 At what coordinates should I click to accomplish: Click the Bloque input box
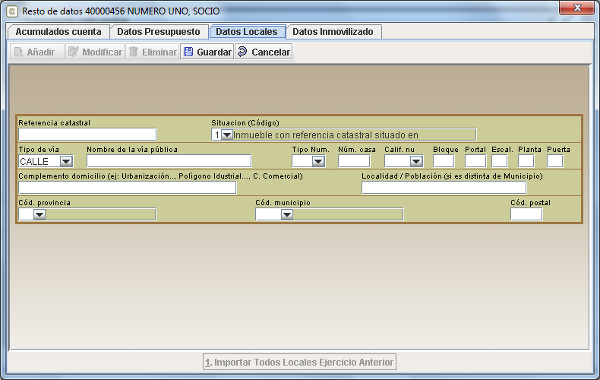coord(443,161)
